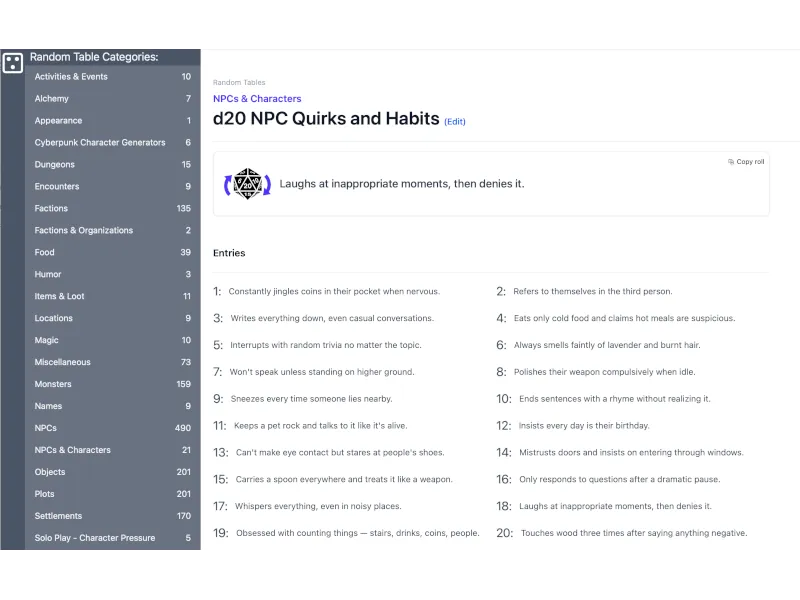Image resolution: width=800 pixels, height=600 pixels.
Task: Choose the Magic category
Action: pyautogui.click(x=47, y=341)
